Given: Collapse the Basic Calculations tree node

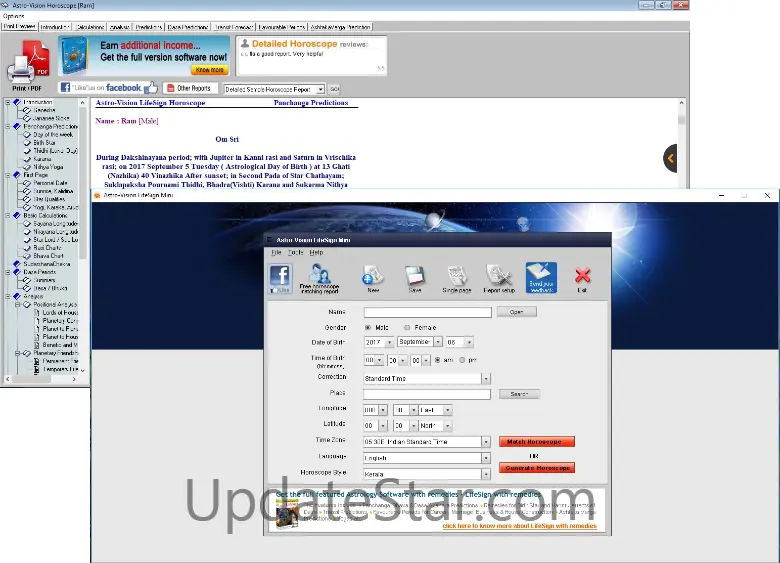Looking at the screenshot, I should 7,216.
